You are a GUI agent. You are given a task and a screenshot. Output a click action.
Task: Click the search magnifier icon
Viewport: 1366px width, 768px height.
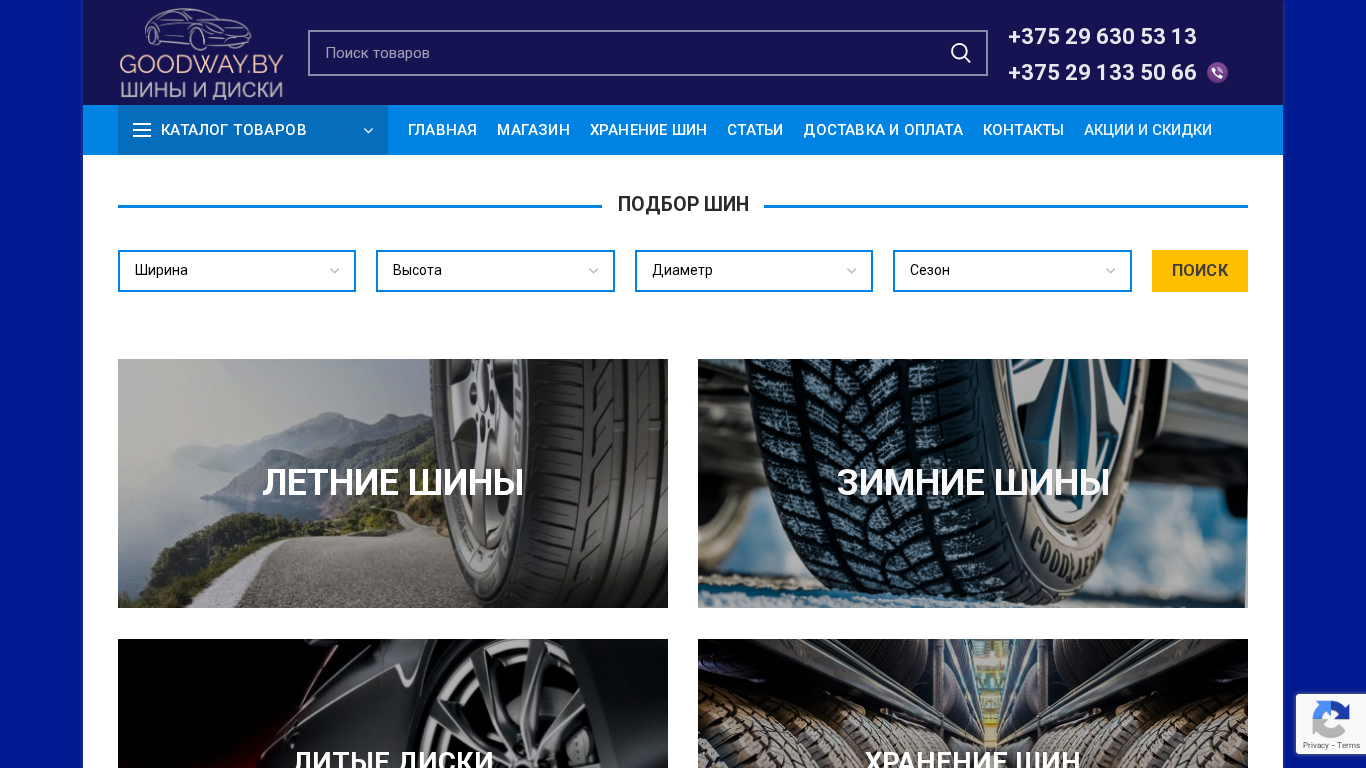(960, 53)
